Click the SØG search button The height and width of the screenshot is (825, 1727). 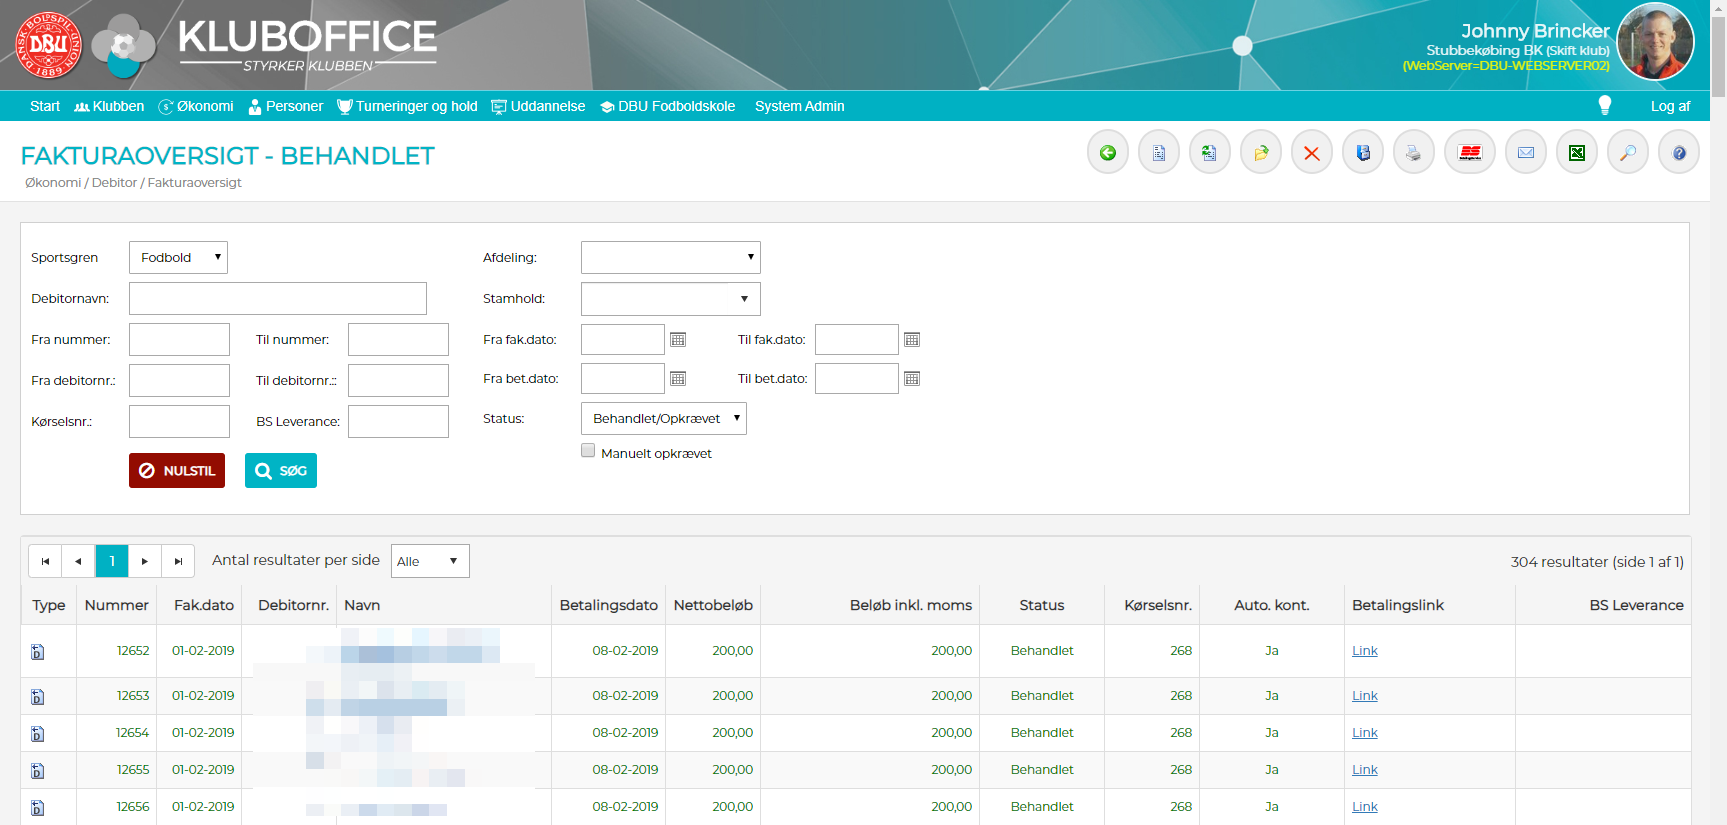click(x=280, y=471)
